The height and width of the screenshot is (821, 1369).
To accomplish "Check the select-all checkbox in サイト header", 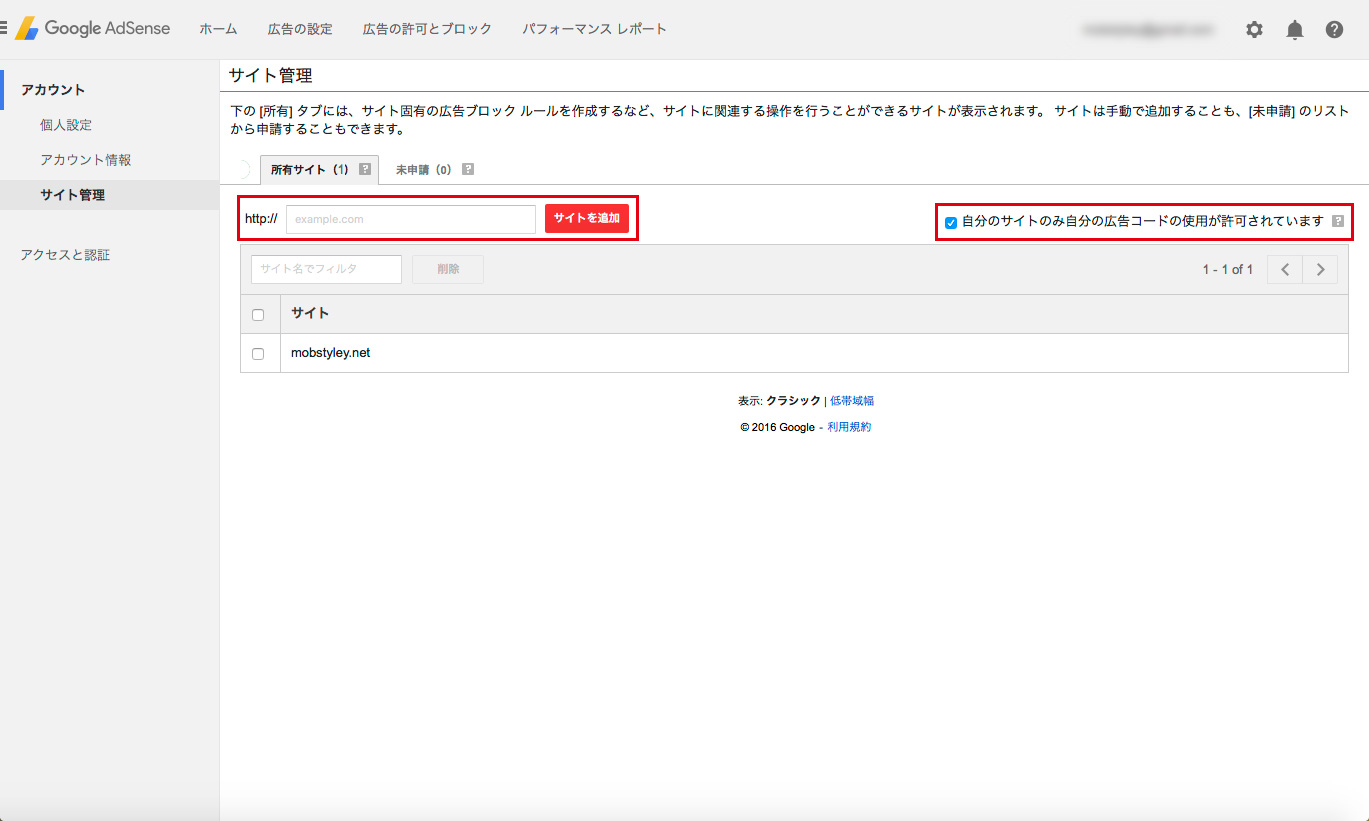I will (x=258, y=314).
